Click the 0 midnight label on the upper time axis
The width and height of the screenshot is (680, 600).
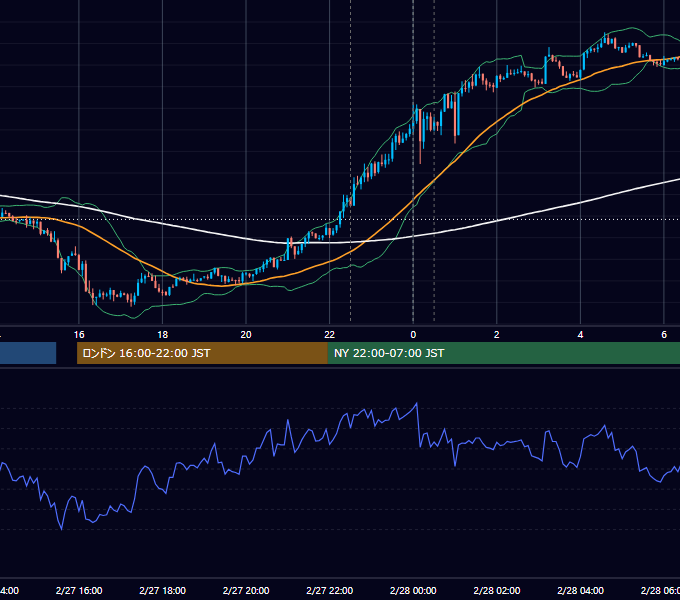(413, 335)
